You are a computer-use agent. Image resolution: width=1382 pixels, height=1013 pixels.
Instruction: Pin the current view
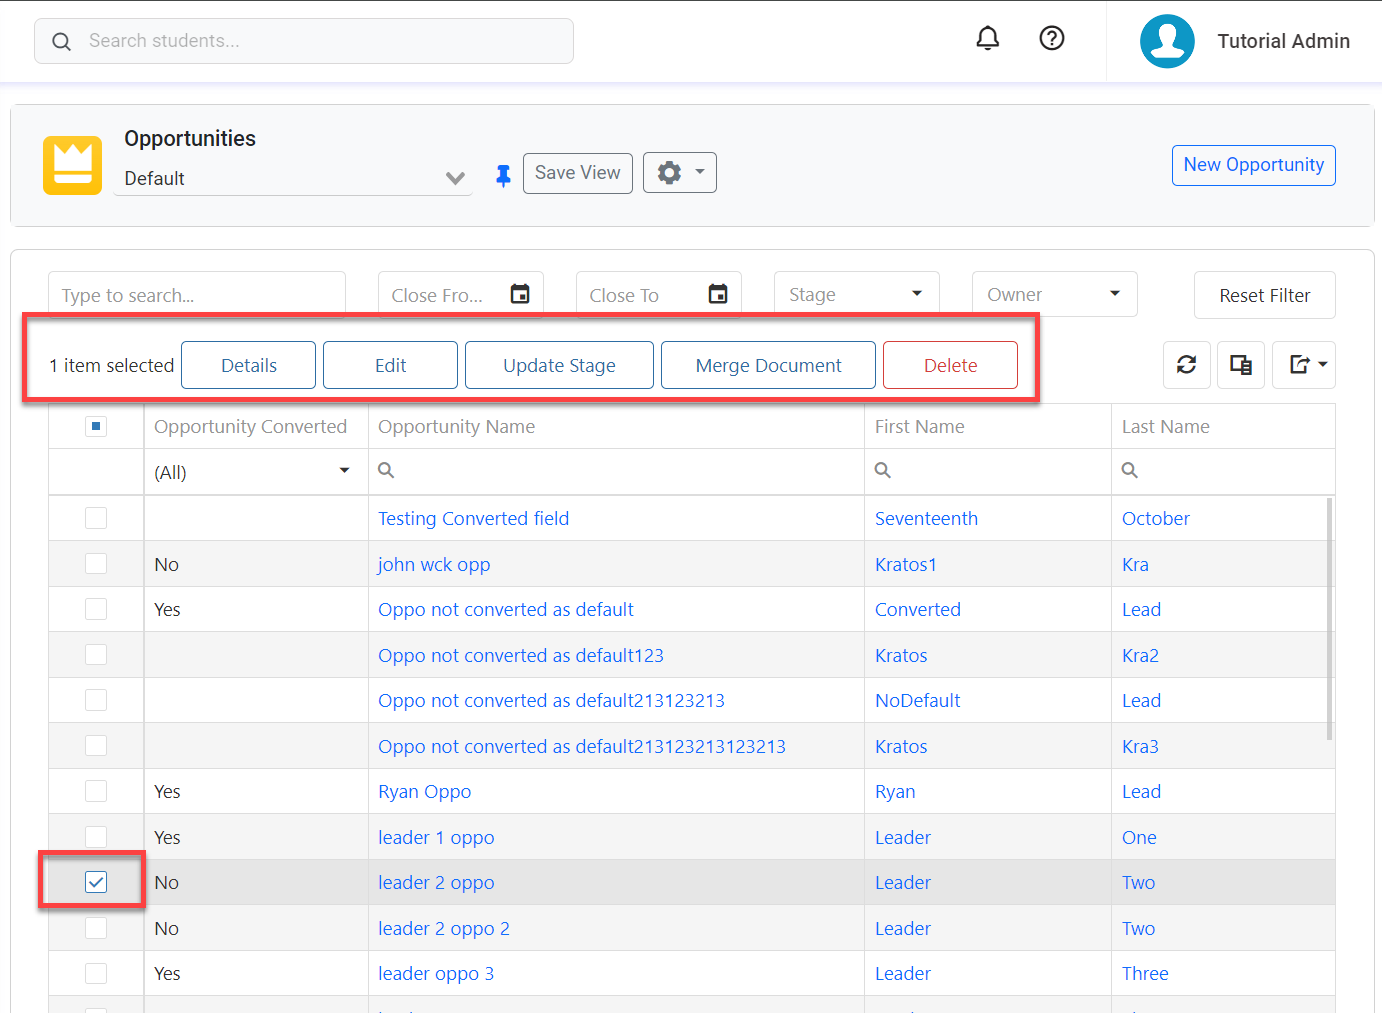(x=503, y=176)
